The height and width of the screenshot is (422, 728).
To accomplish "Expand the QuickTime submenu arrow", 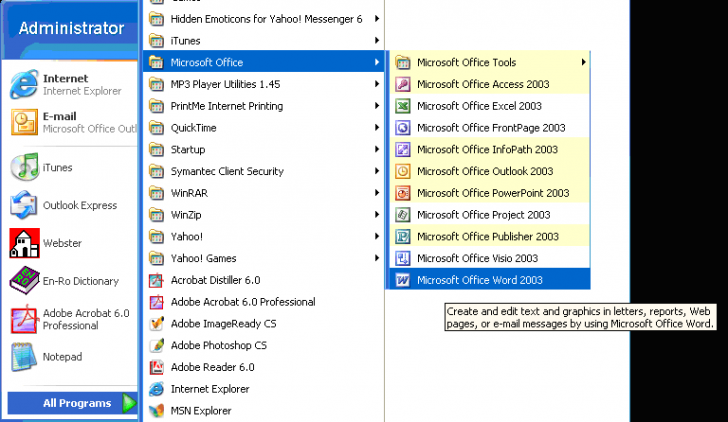I will (377, 128).
